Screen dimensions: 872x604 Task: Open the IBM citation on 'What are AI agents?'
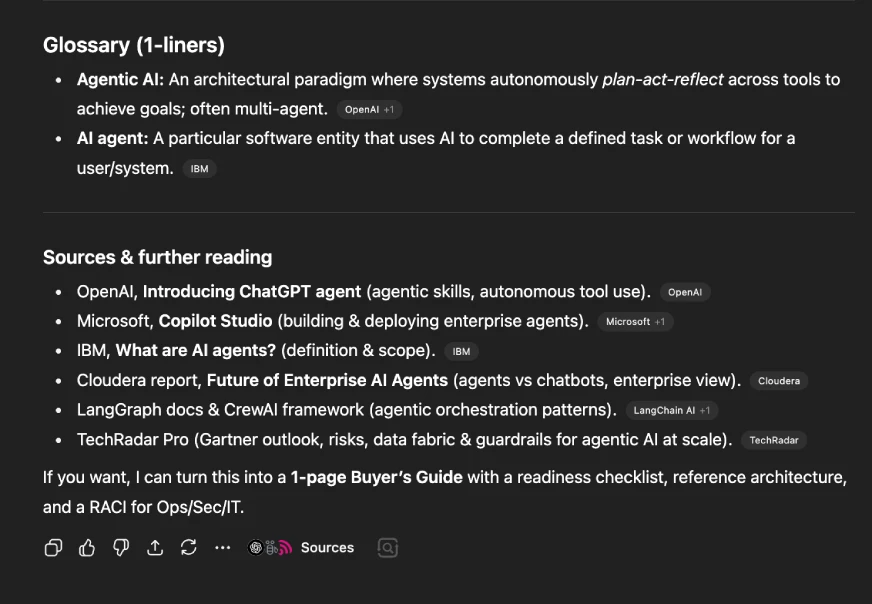point(461,351)
